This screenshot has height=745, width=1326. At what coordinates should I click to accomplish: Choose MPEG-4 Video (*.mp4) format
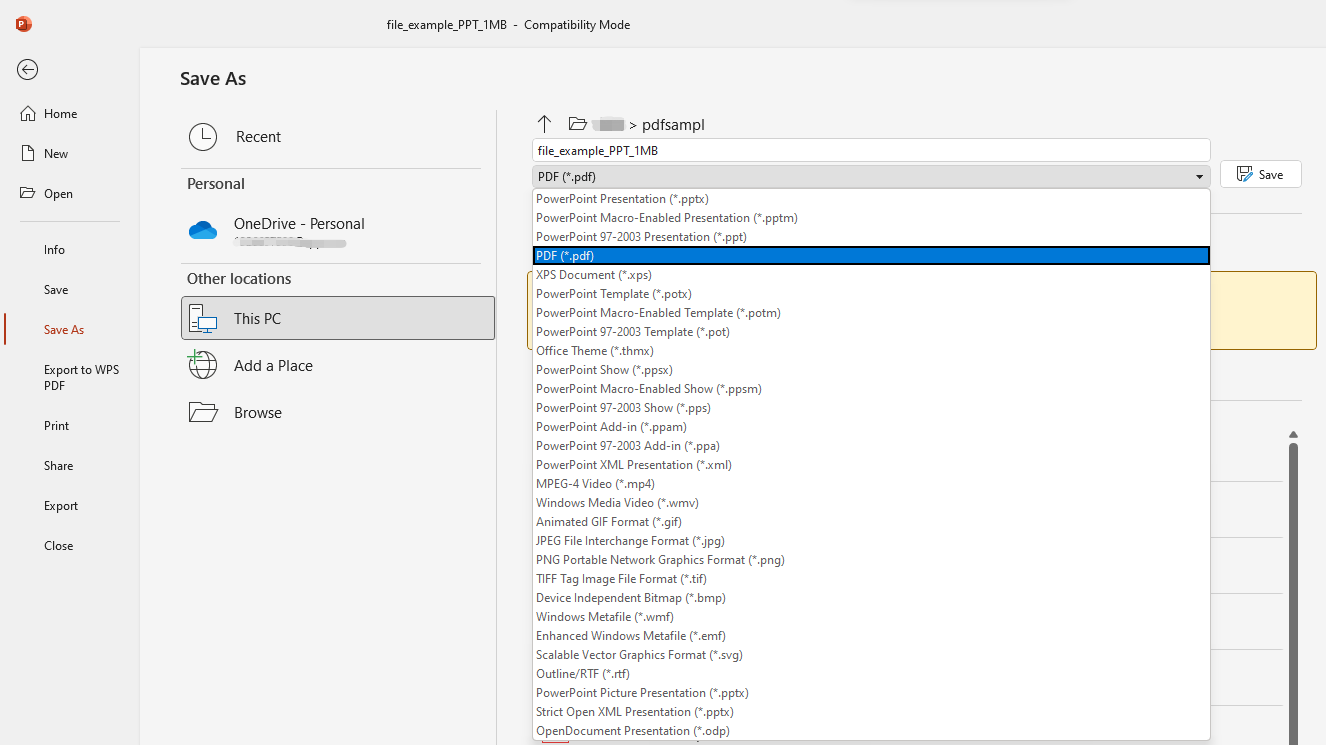coord(595,483)
